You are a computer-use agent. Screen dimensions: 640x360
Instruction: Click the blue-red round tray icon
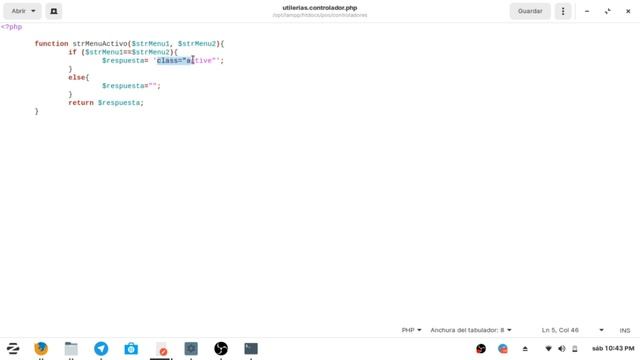[503, 349]
